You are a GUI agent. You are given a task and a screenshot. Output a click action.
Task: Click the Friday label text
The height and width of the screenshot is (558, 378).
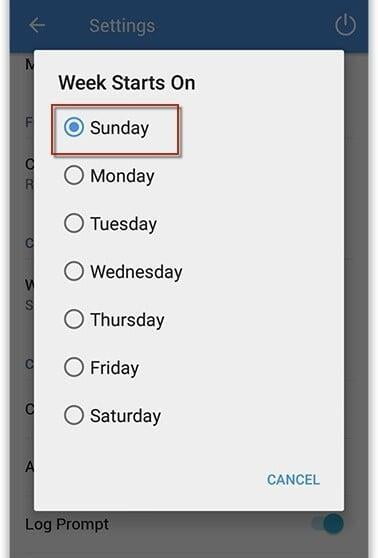point(114,368)
